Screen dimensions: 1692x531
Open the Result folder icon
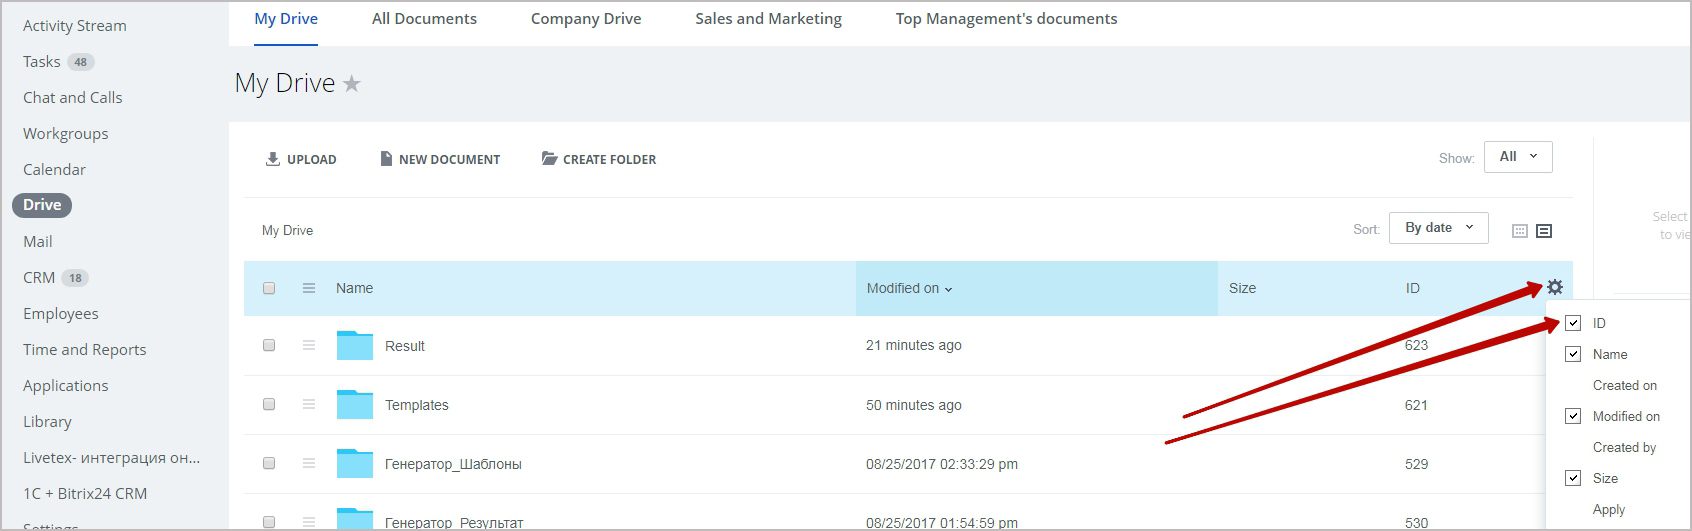(354, 345)
